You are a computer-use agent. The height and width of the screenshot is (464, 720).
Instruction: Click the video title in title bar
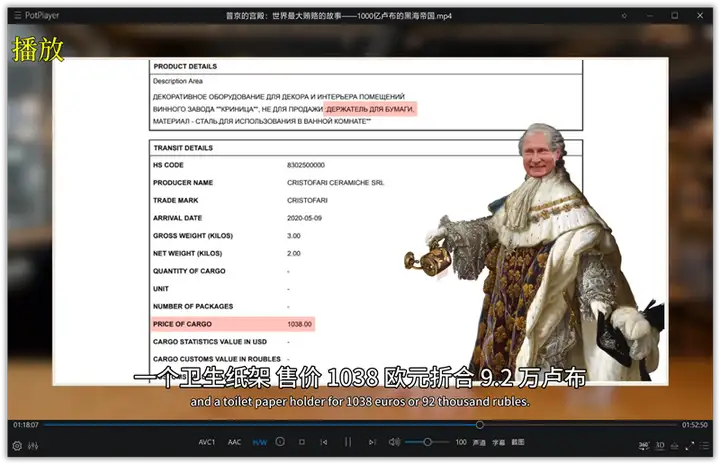click(339, 16)
